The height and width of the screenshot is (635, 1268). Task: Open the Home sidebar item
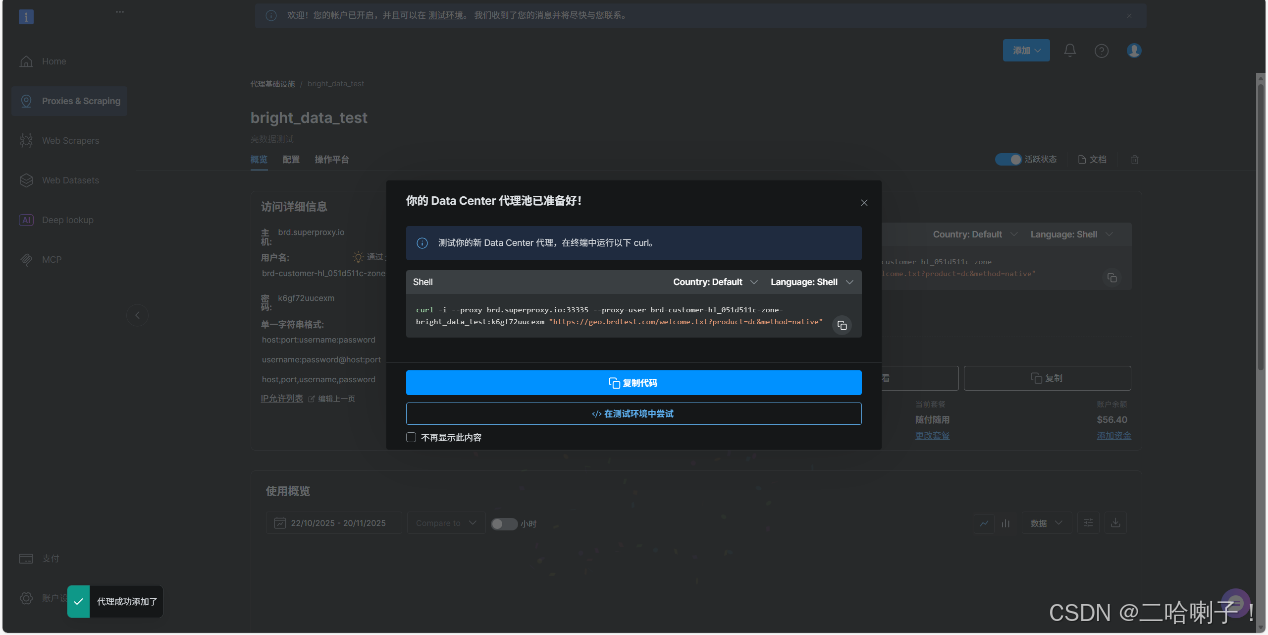point(70,62)
